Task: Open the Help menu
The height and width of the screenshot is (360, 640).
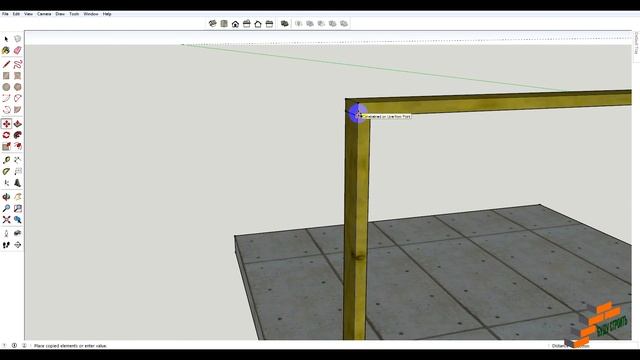Action: [x=107, y=14]
